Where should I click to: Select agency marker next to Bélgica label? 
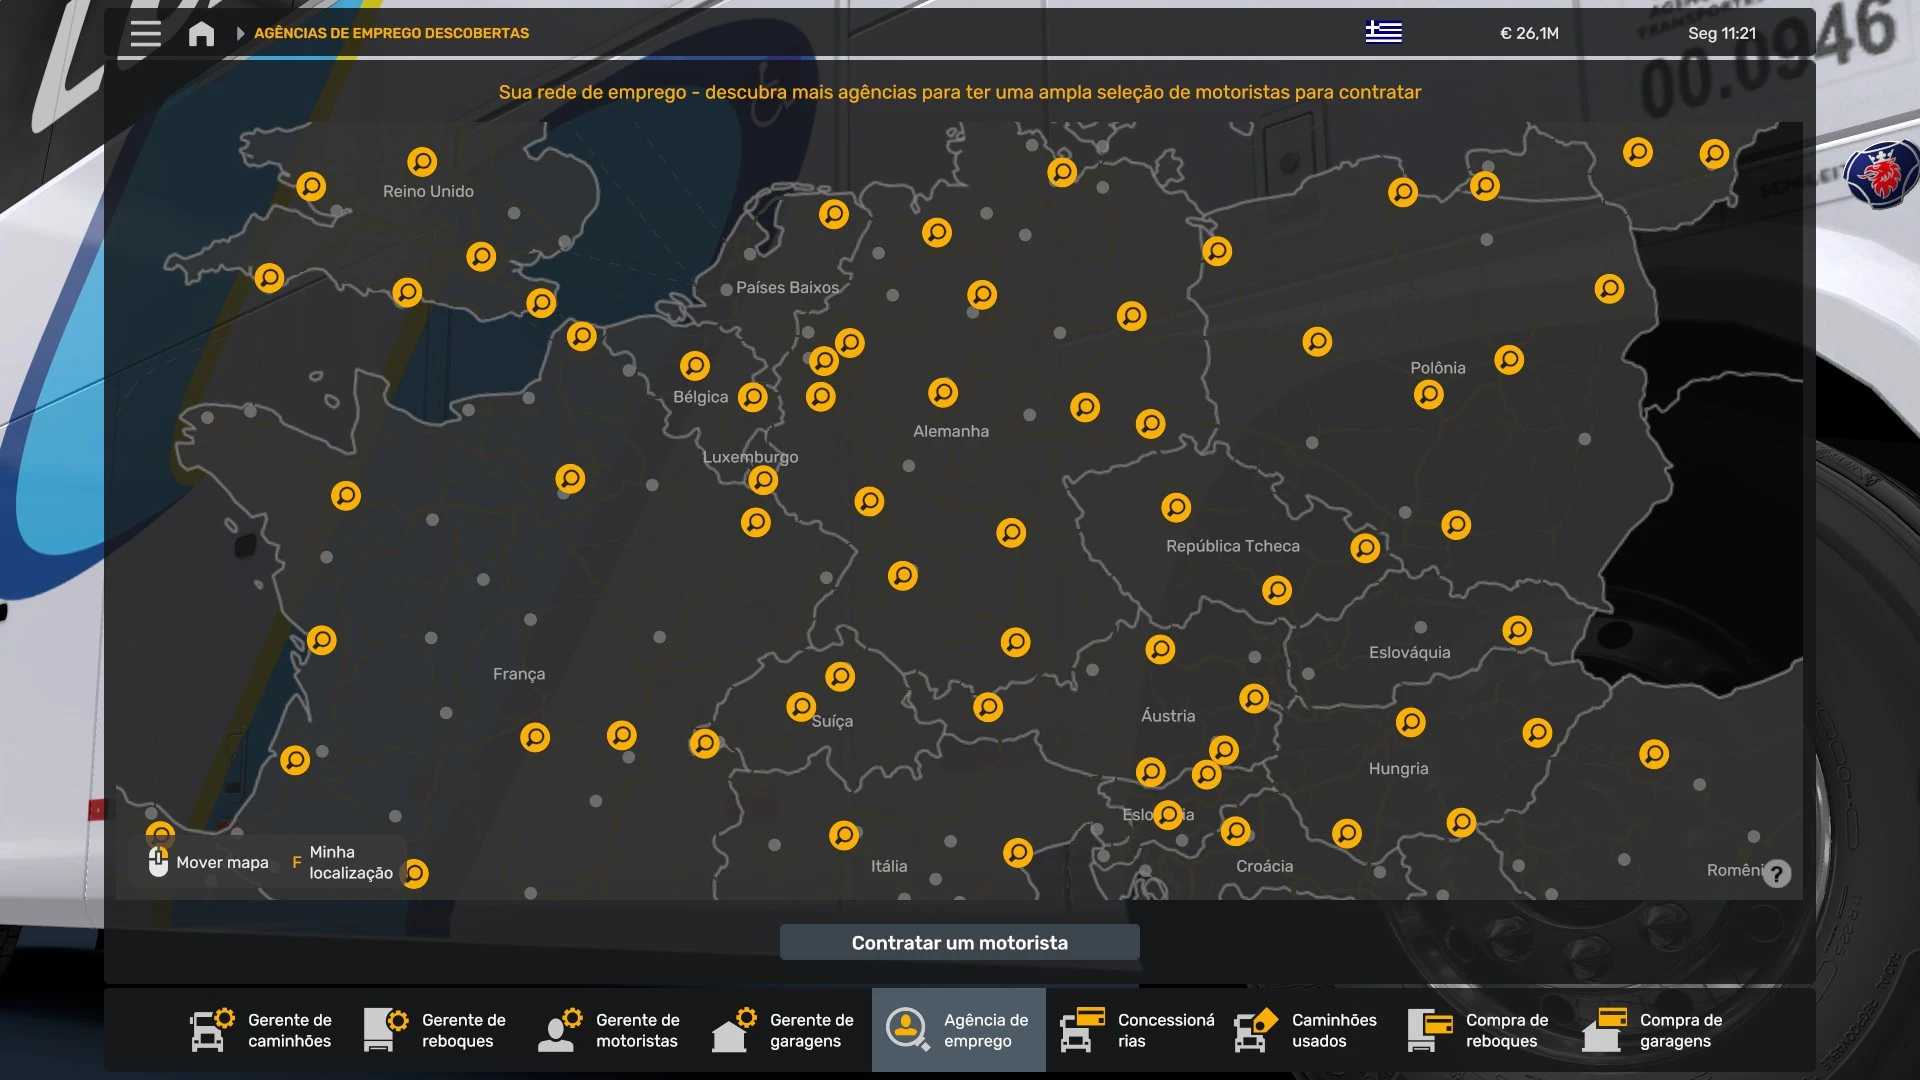click(x=753, y=397)
